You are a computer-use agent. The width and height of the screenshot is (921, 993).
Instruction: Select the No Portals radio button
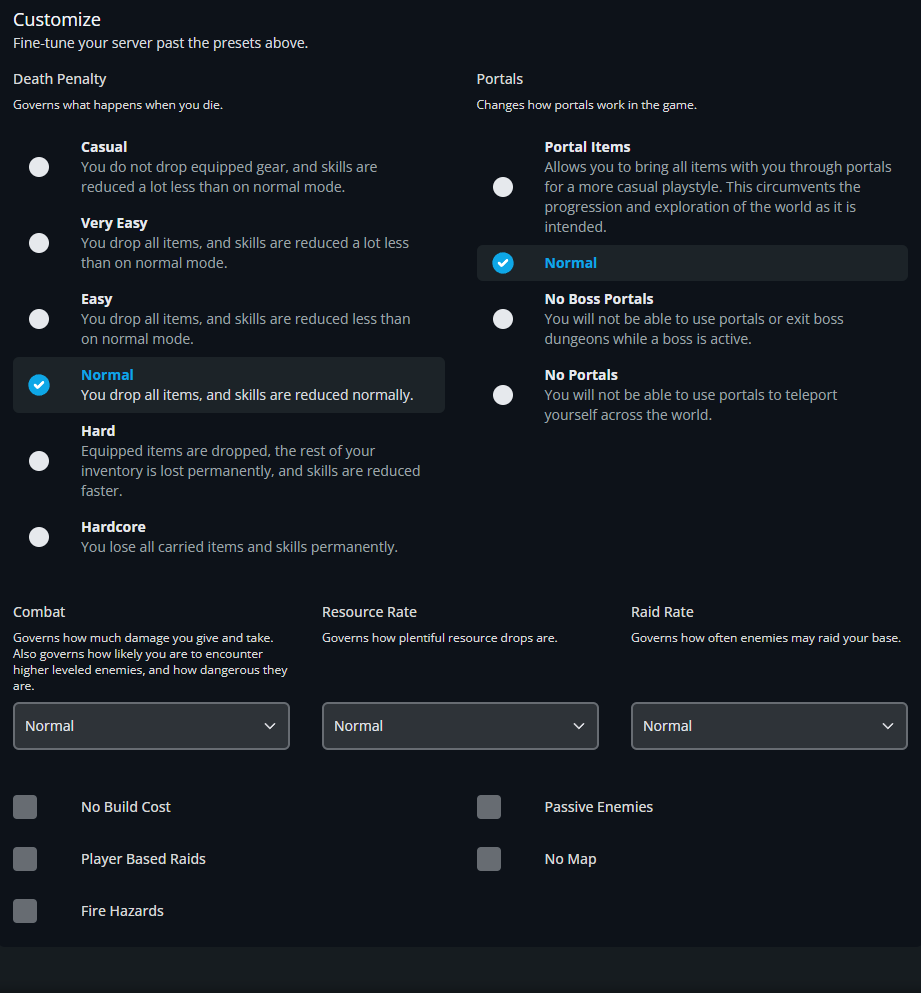tap(503, 395)
